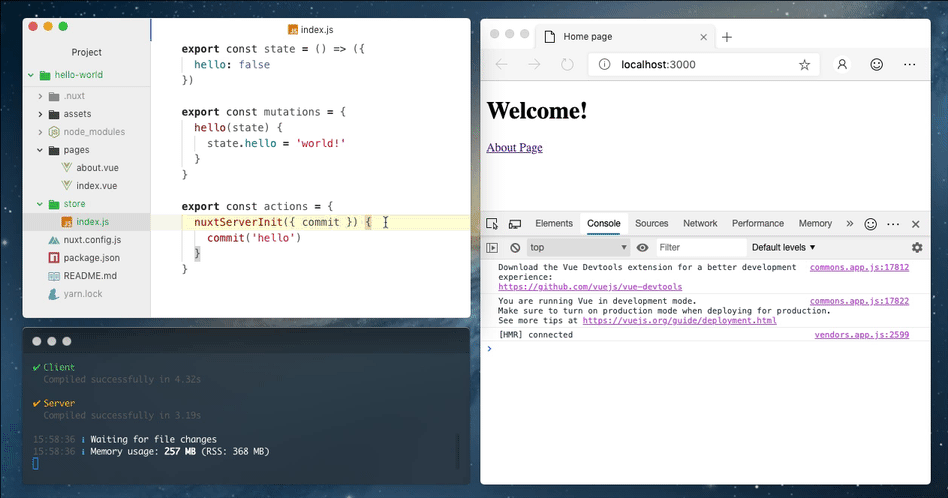Toggle the console sidebar panel
This screenshot has width=948, height=498.
pyautogui.click(x=492, y=247)
